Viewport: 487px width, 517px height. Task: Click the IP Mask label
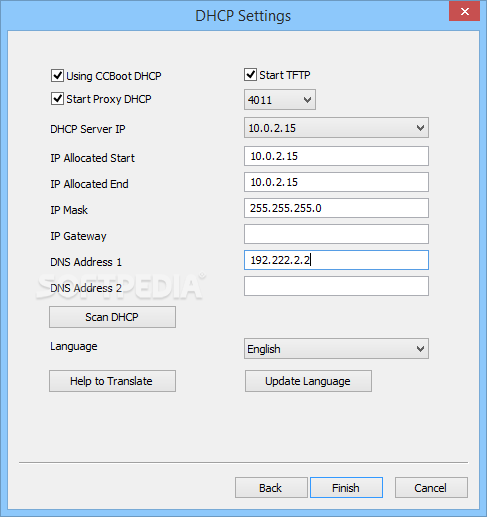pyautogui.click(x=69, y=210)
